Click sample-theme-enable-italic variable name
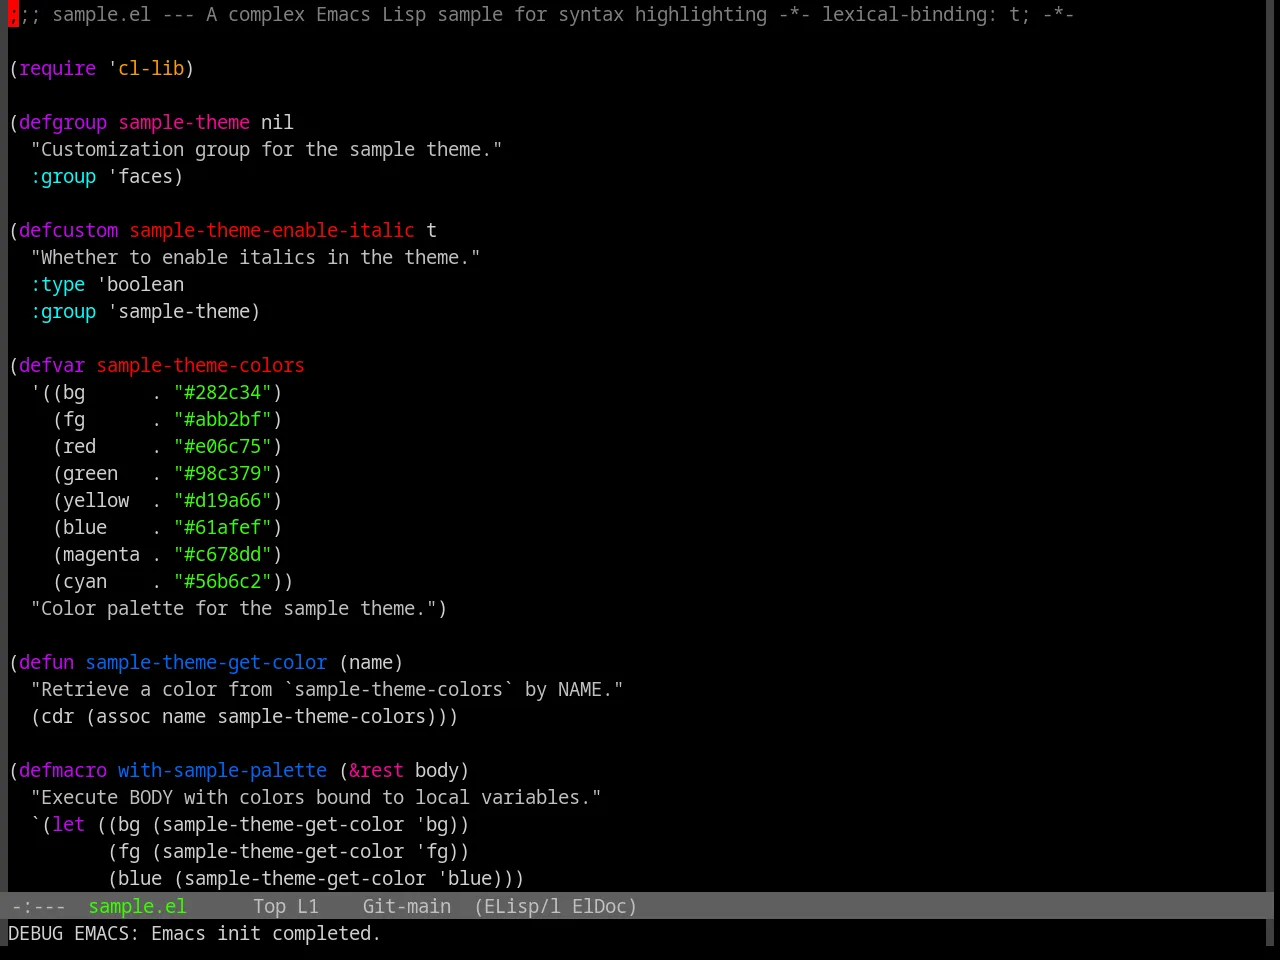This screenshot has width=1280, height=960. [272, 230]
